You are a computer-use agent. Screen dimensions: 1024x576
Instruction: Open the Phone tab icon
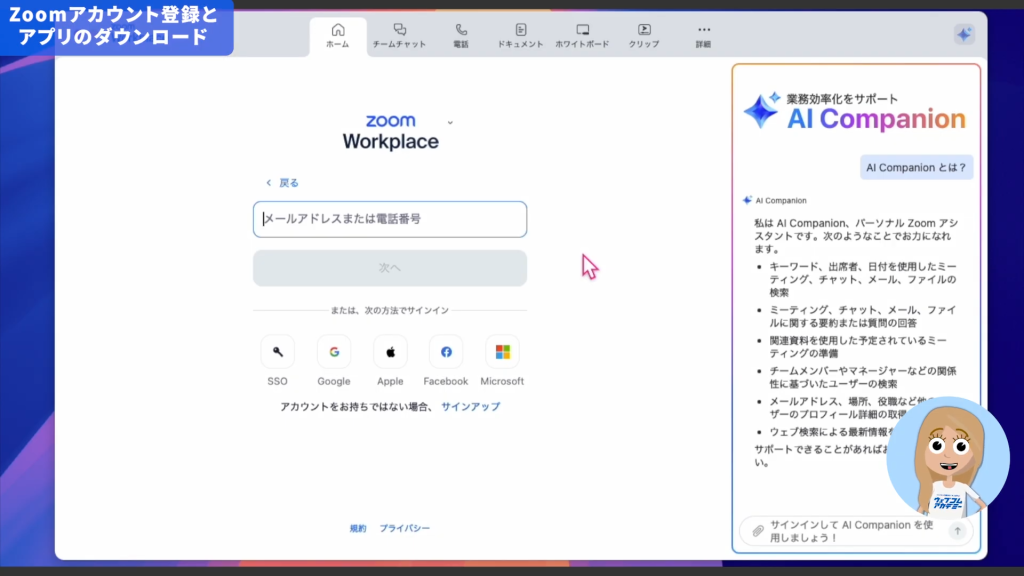(461, 30)
